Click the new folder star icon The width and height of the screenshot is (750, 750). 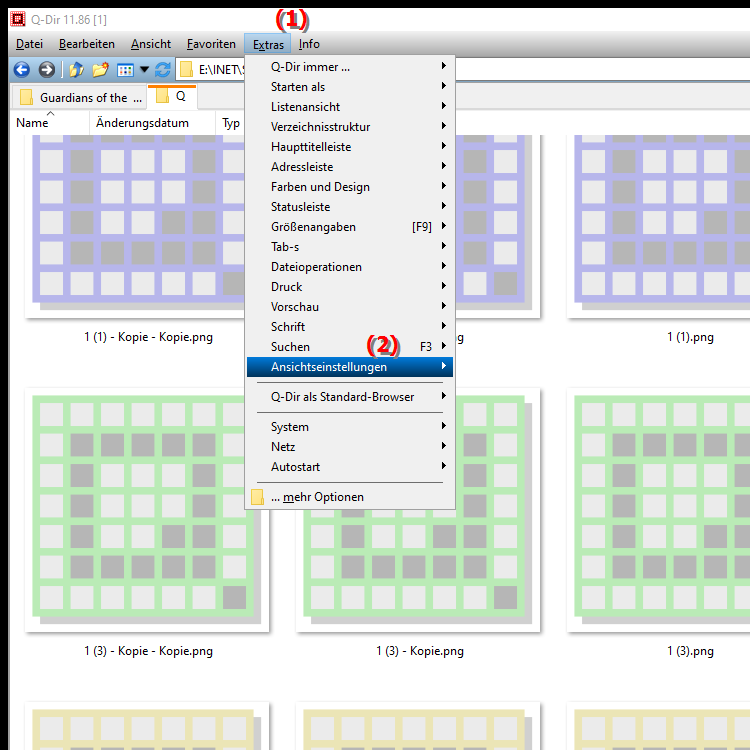[100, 70]
